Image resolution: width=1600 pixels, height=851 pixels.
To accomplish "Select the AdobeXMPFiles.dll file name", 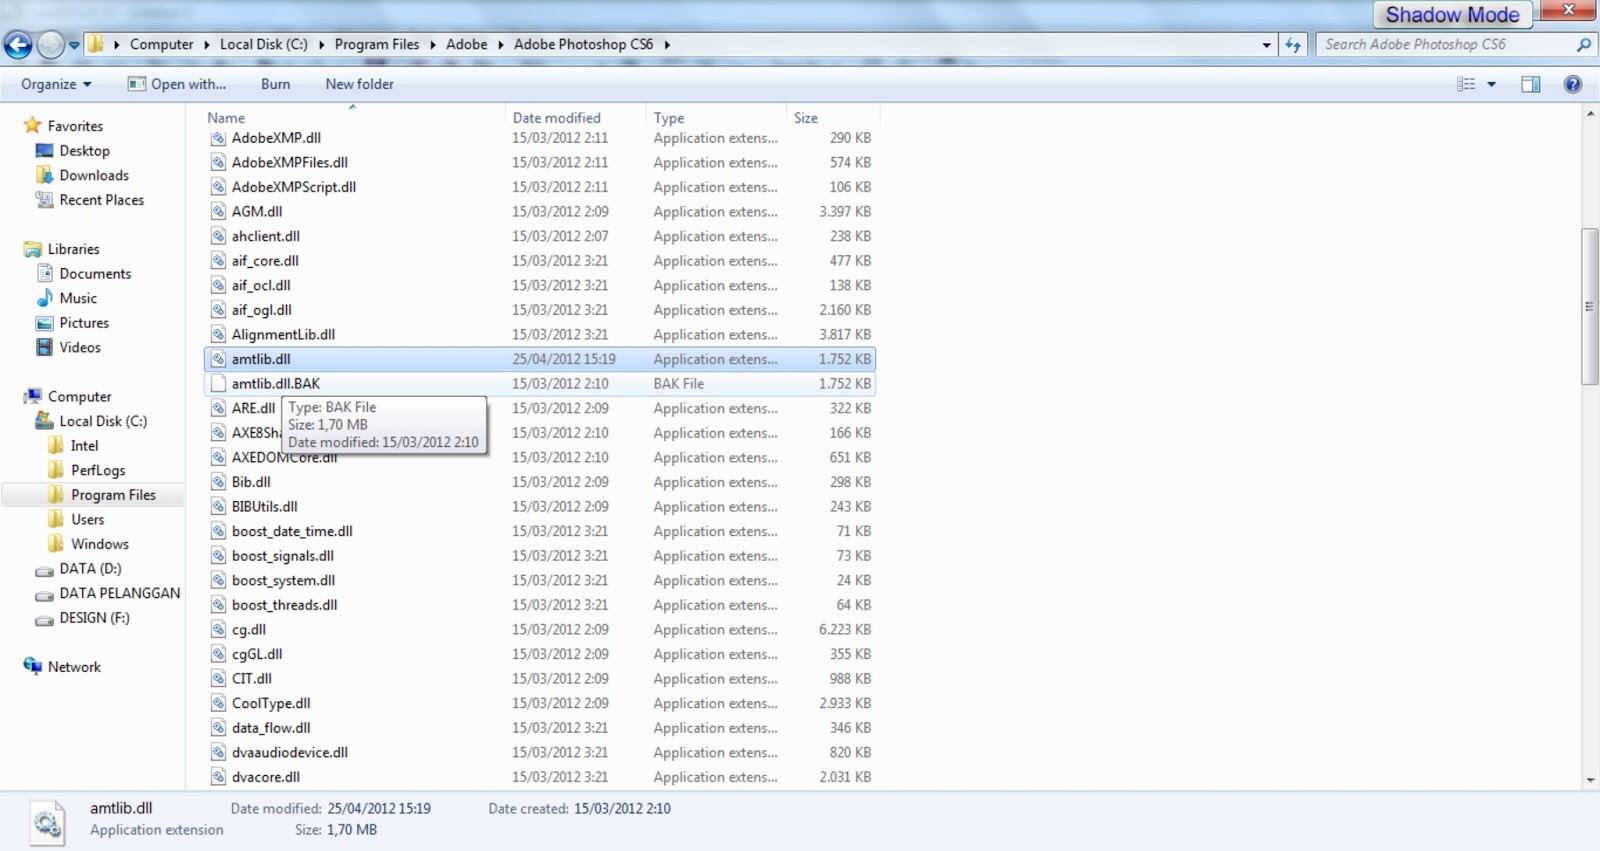I will 290,162.
